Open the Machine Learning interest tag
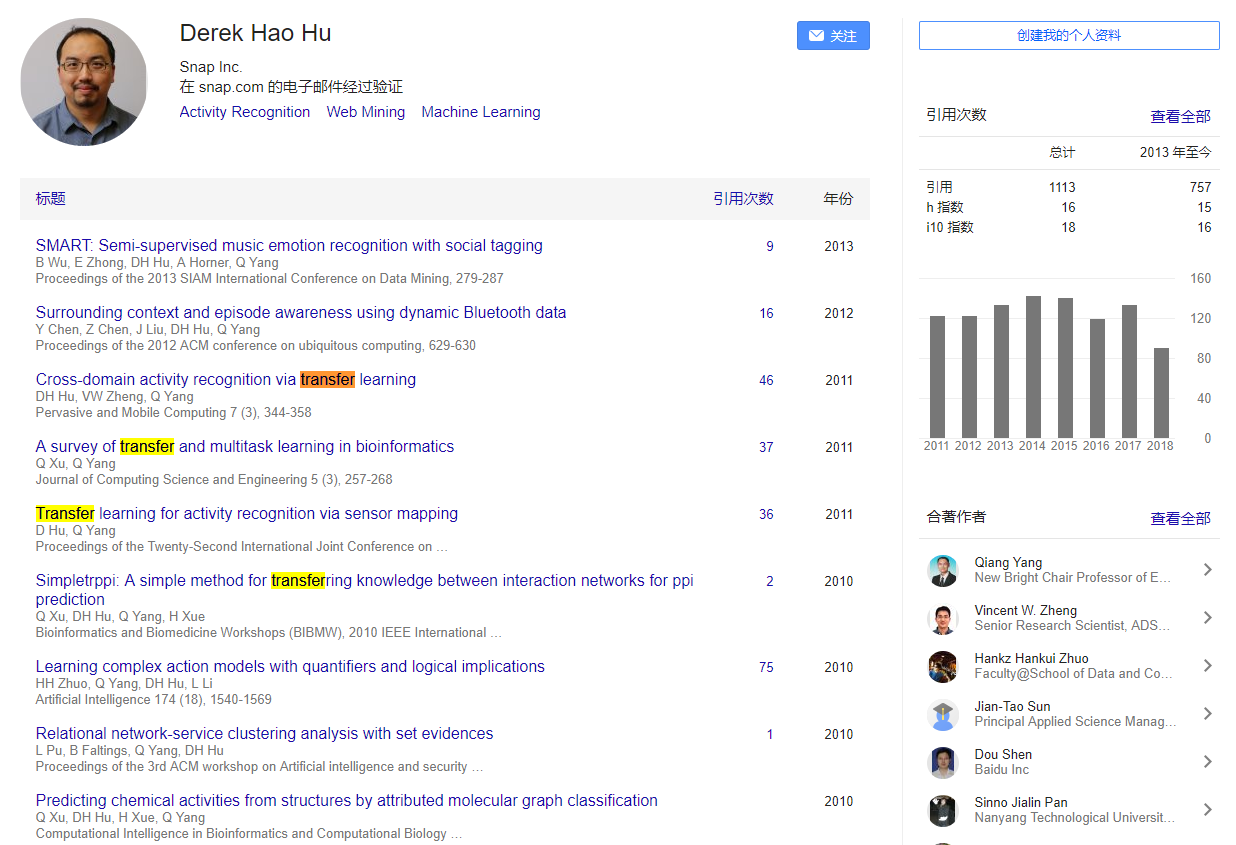The image size is (1236, 845). [x=481, y=112]
